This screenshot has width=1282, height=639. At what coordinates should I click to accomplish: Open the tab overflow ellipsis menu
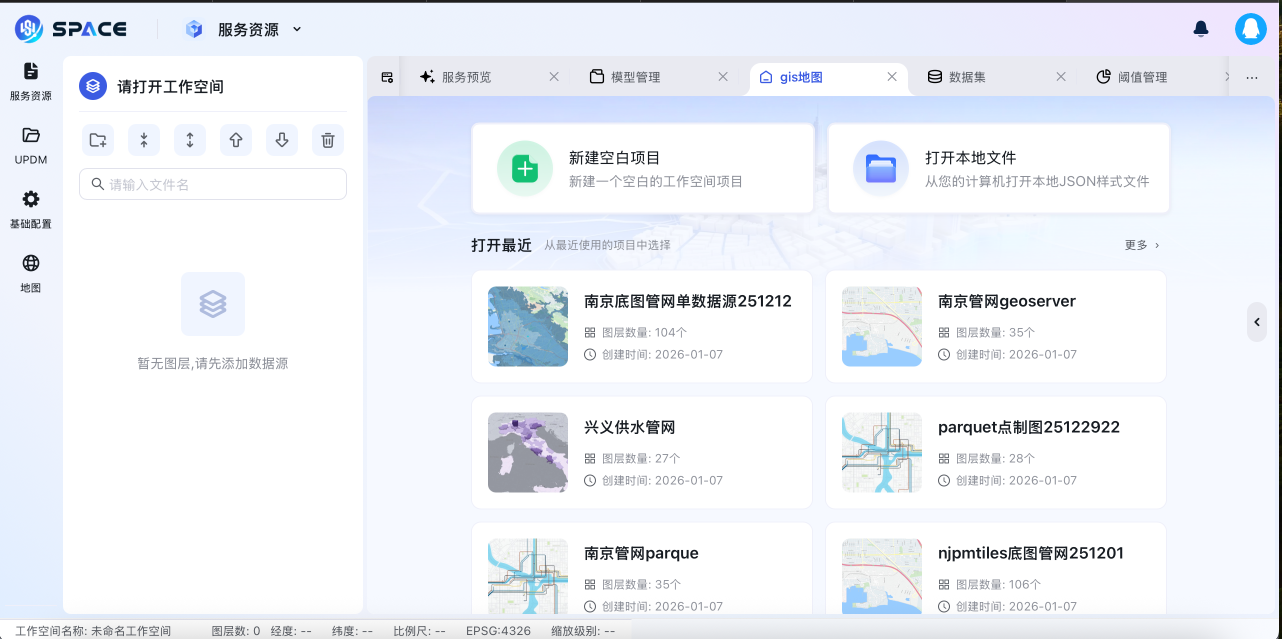1251,76
